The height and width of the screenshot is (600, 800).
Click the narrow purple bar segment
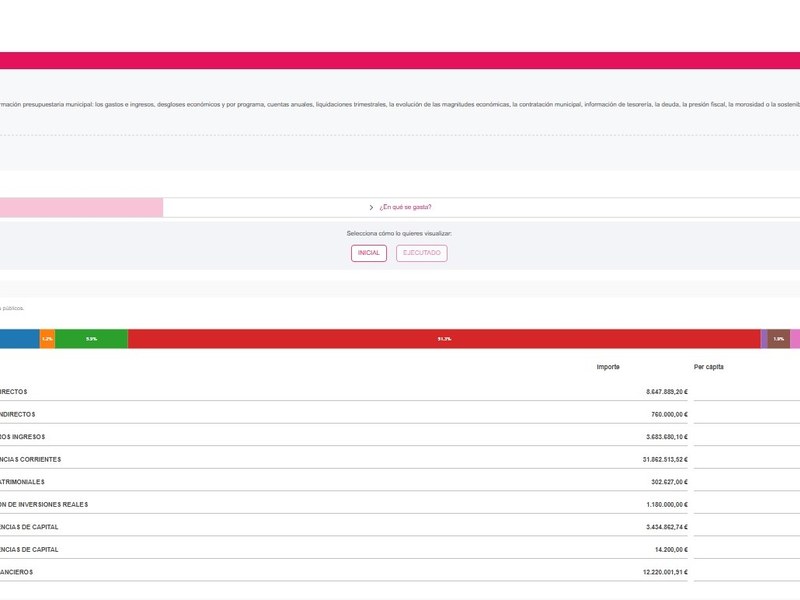point(764,339)
